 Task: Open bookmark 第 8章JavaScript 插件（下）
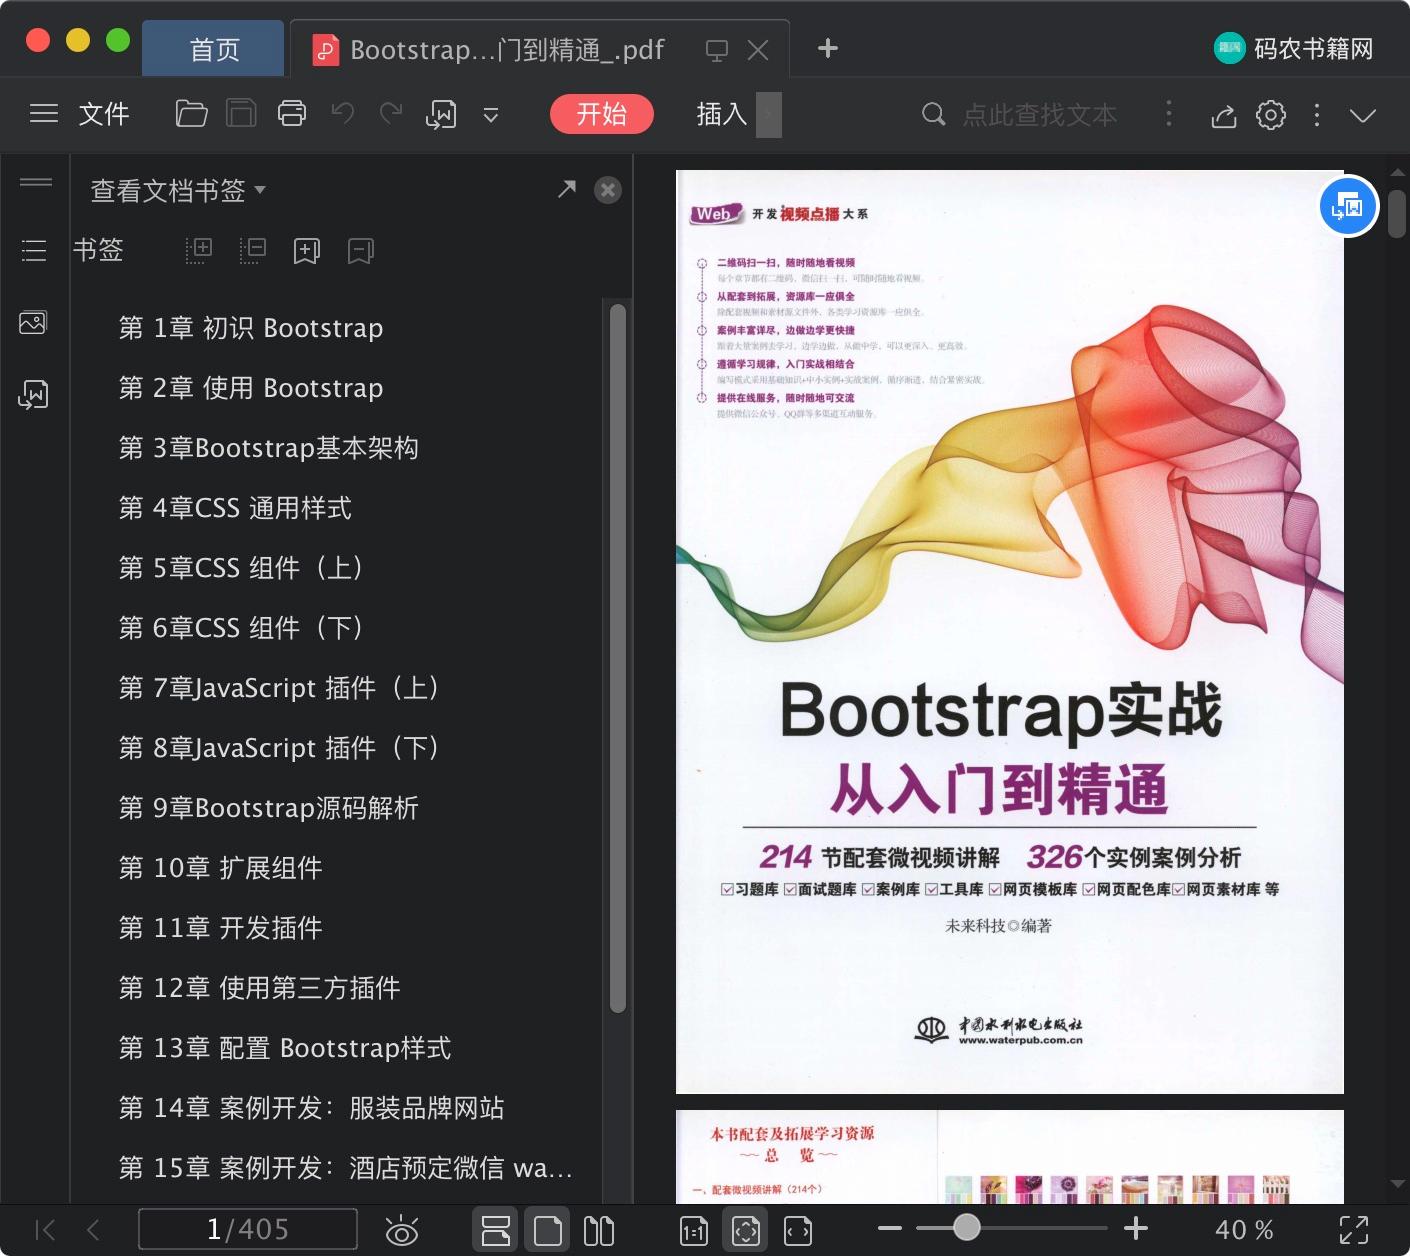point(280,748)
